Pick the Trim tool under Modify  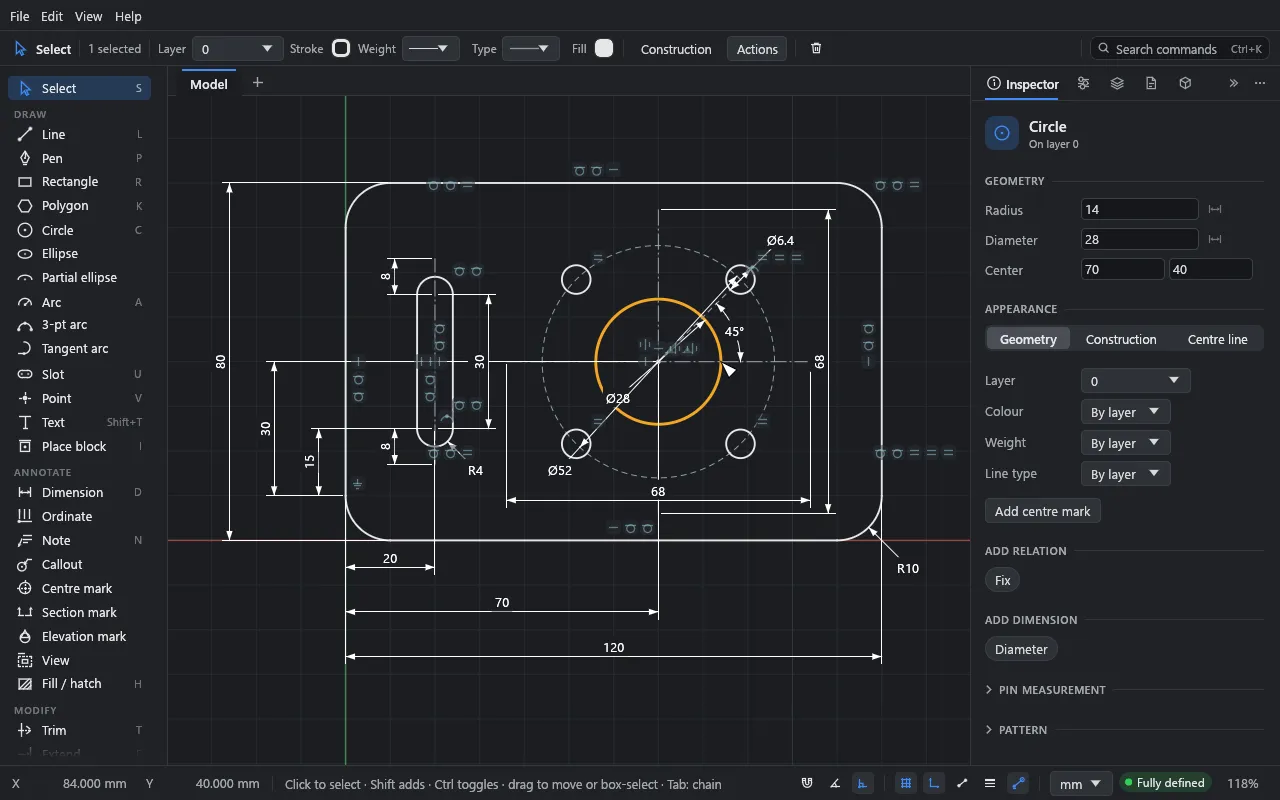[x=80, y=731]
